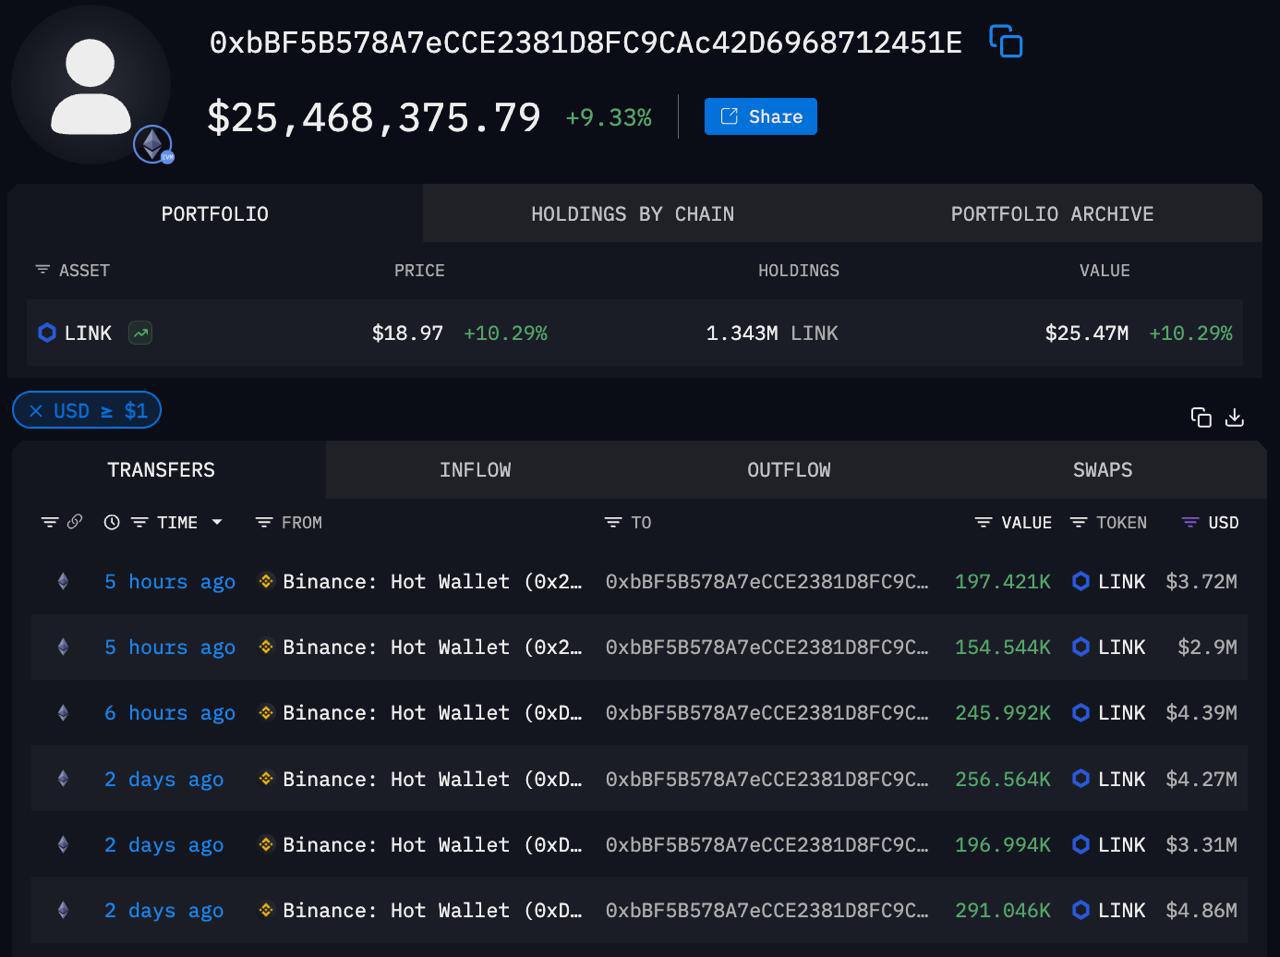Open the Ethereum icon of first transfer row
The image size is (1280, 957).
63,581
